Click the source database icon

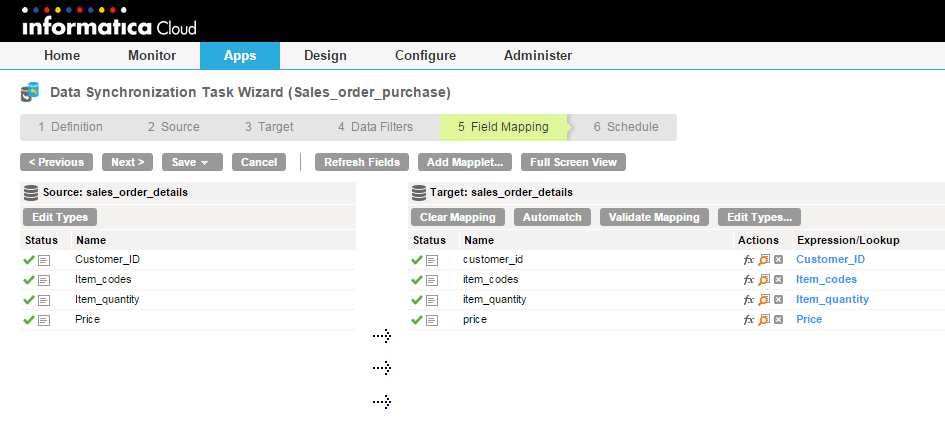pyautogui.click(x=31, y=193)
